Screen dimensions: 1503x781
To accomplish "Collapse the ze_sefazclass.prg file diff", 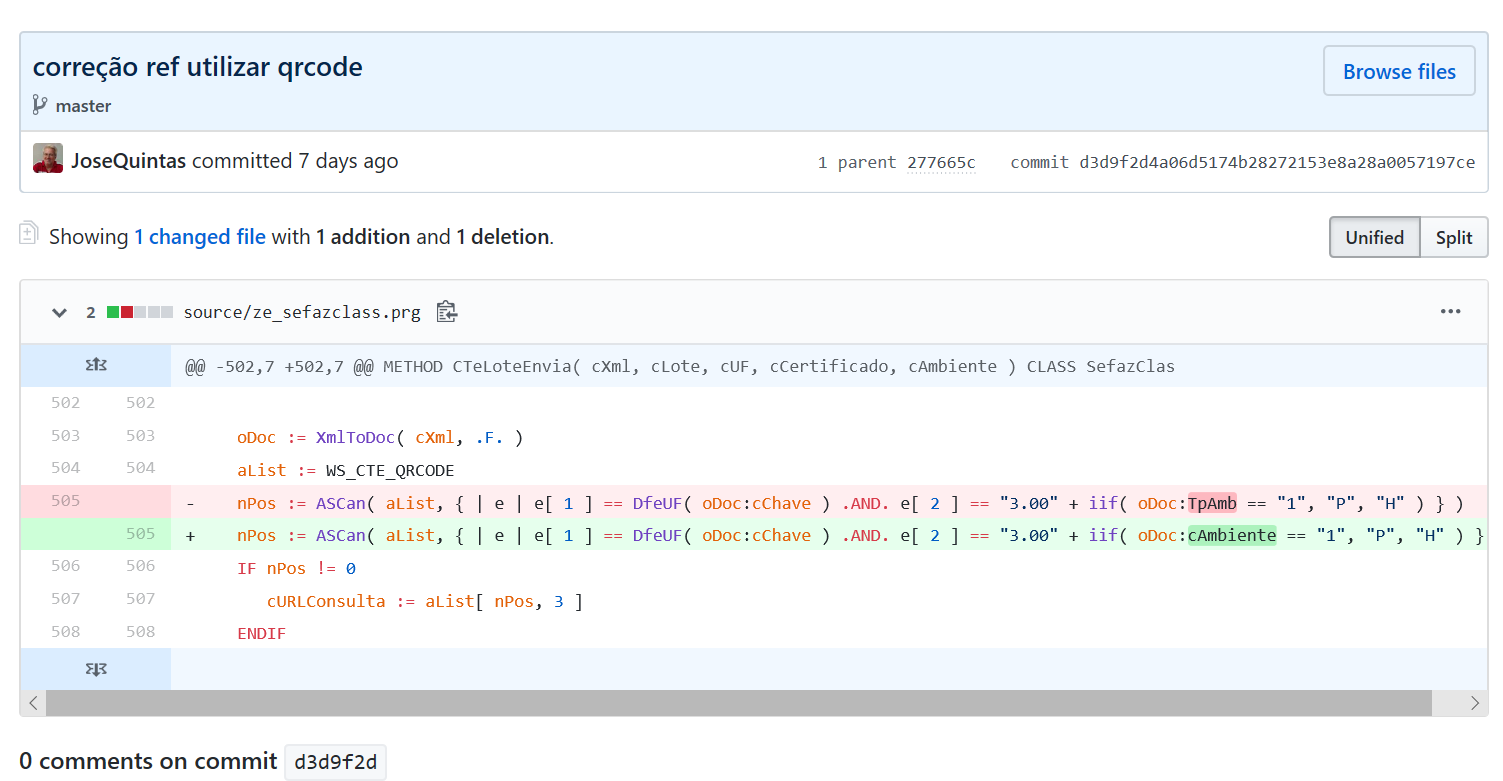I will (x=60, y=313).
